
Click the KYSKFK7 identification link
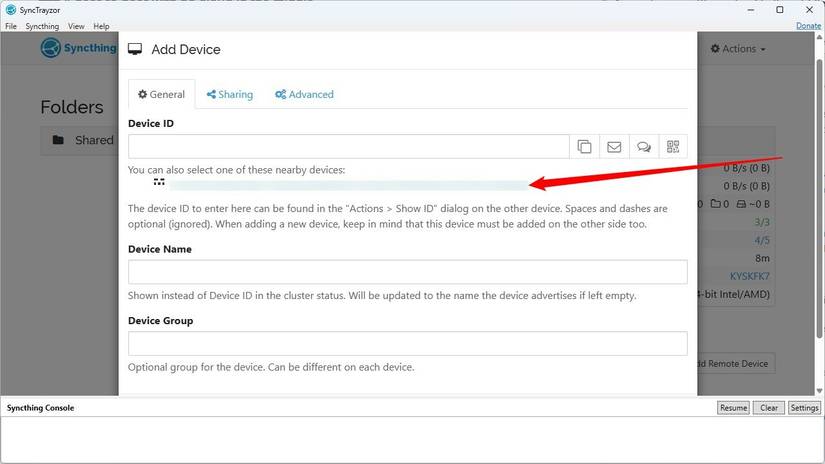pyautogui.click(x=749, y=276)
